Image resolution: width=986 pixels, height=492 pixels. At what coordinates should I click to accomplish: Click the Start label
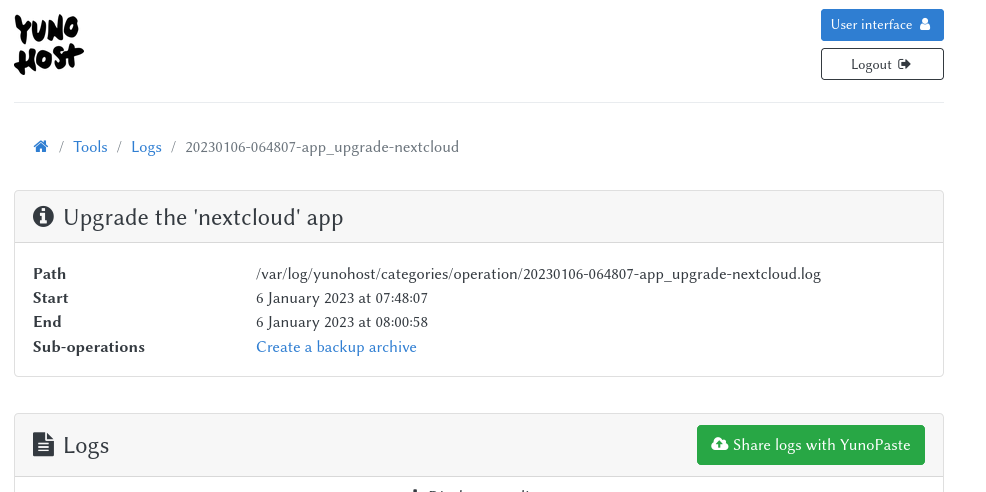coord(50,298)
